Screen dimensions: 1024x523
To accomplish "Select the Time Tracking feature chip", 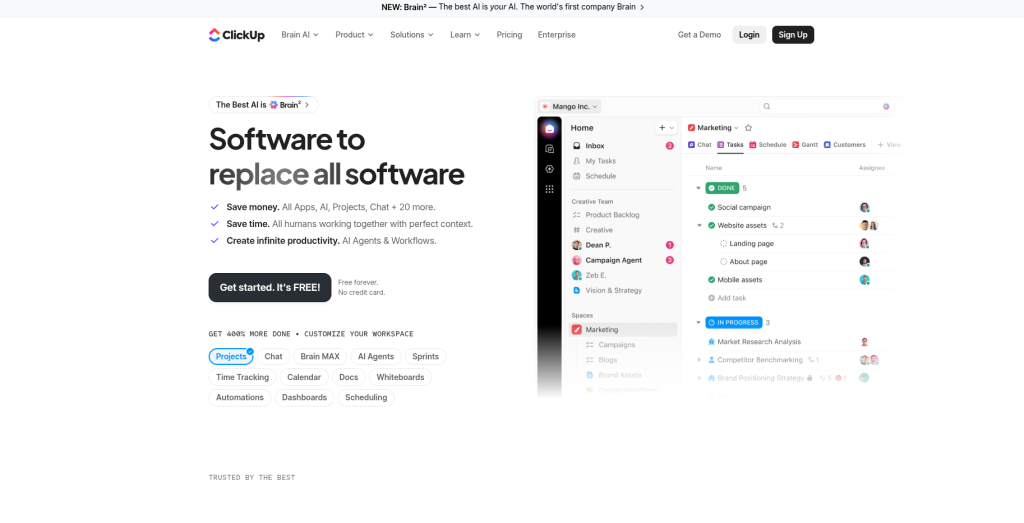I will pos(242,377).
